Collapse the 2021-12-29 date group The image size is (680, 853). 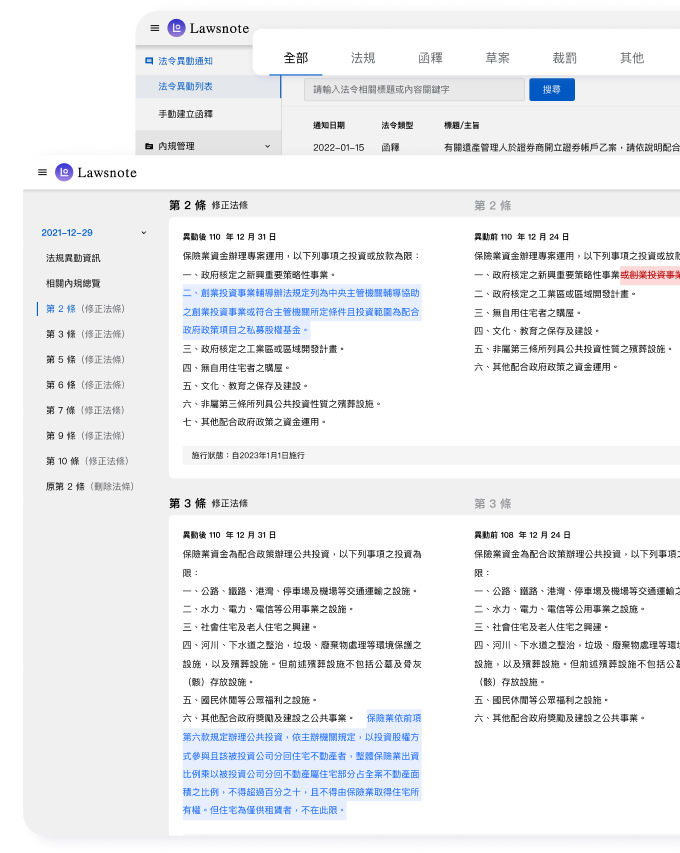pyautogui.click(x=144, y=232)
